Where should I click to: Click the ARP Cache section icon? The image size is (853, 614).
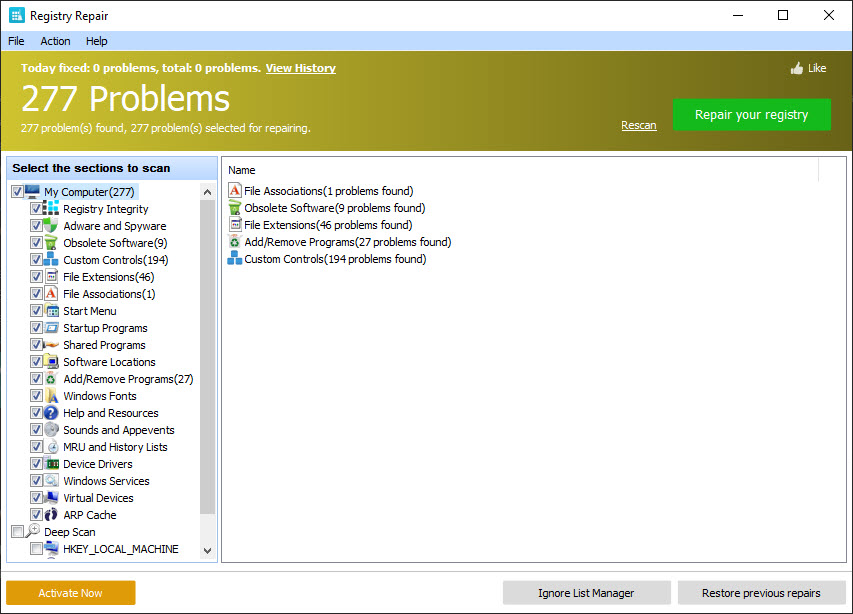[50, 515]
